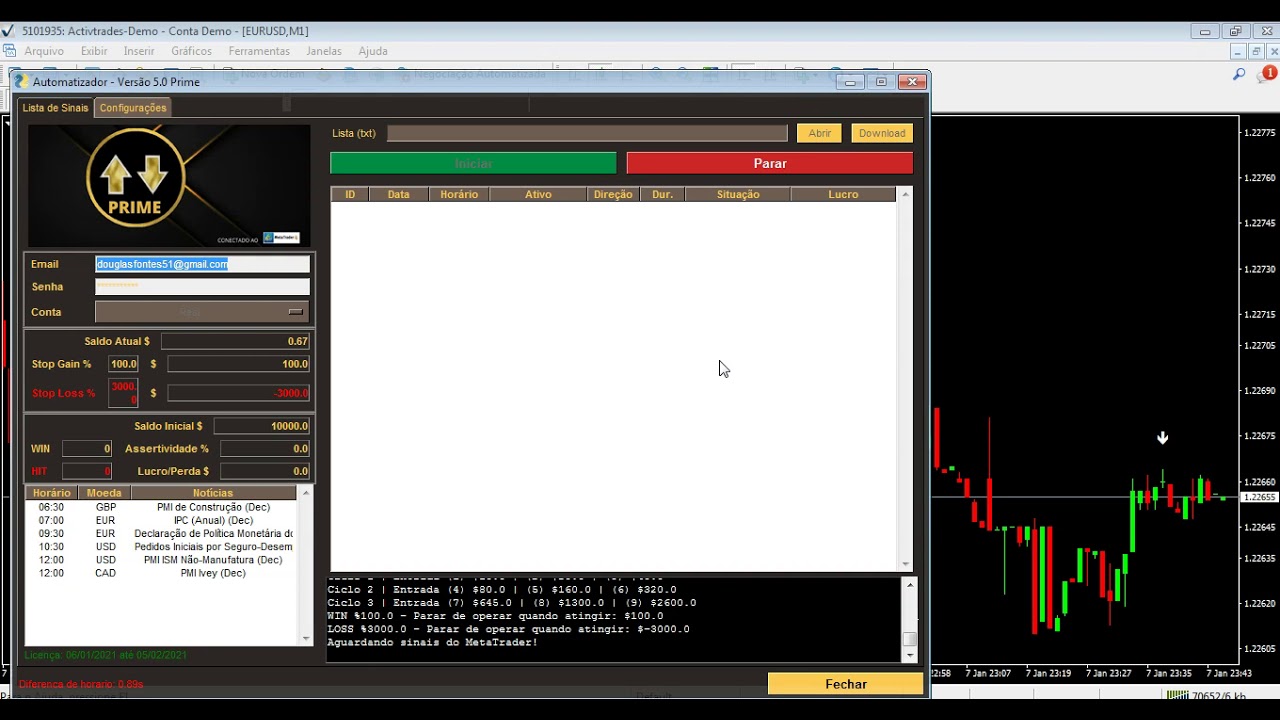Select the 'PMI de Construção (Dec)' news row
1280x720 pixels.
coord(161,507)
